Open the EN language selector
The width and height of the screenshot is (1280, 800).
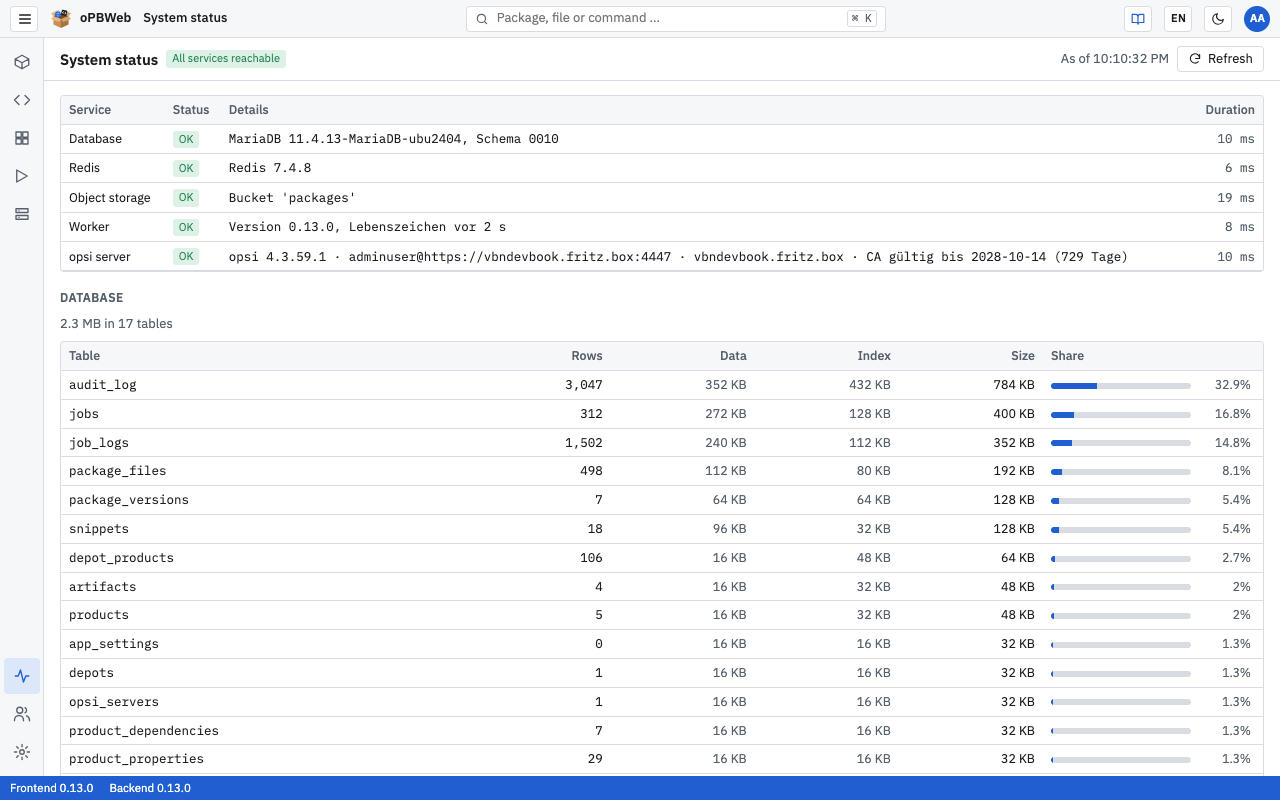click(x=1179, y=18)
